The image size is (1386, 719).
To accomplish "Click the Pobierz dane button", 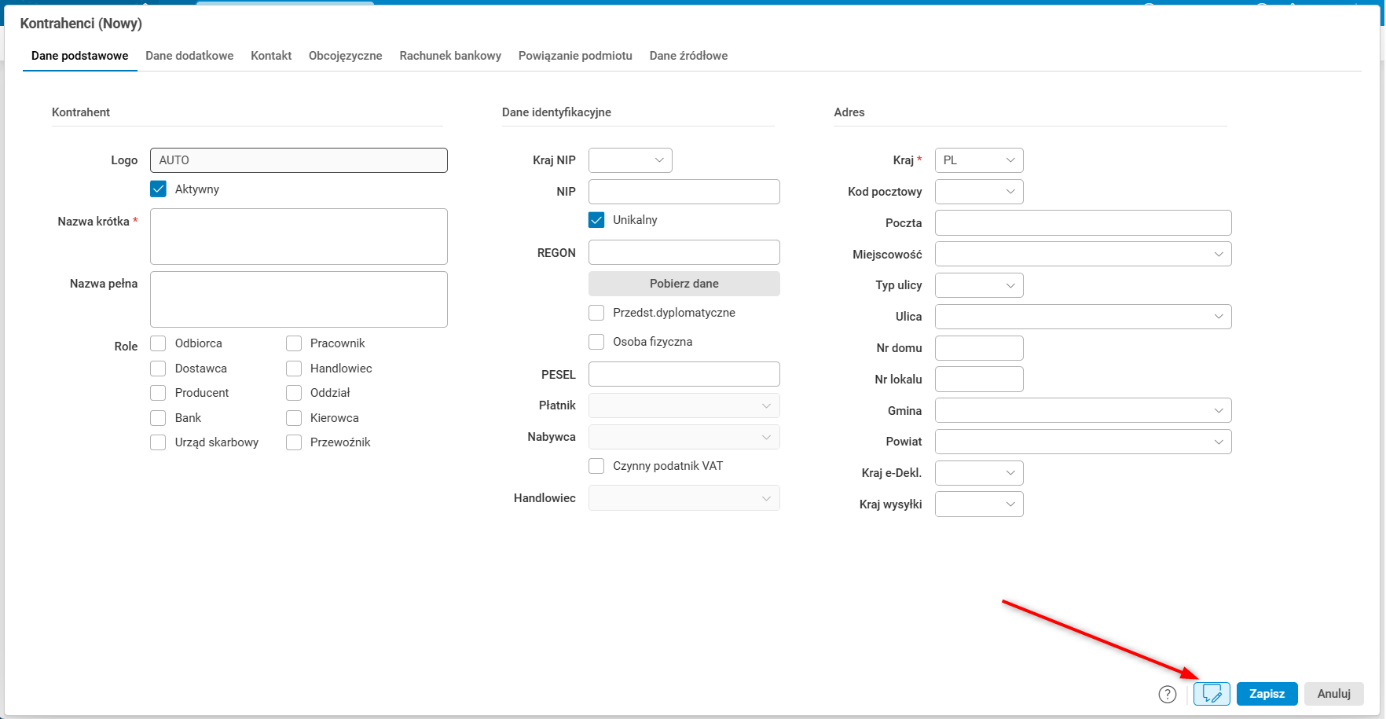I will [x=684, y=284].
